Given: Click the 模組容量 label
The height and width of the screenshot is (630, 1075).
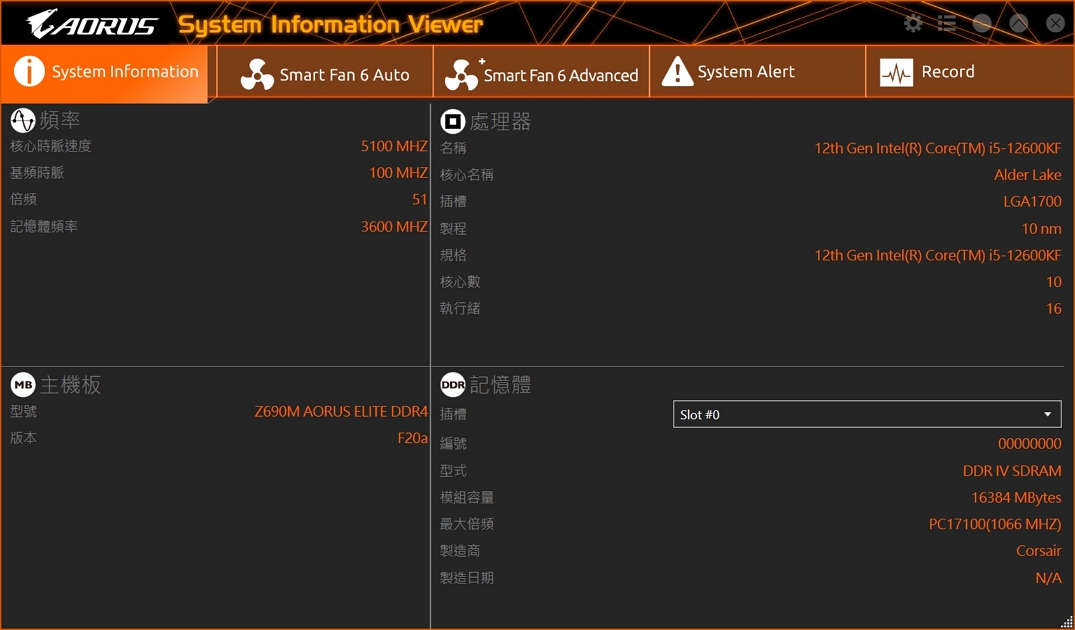Looking at the screenshot, I should [467, 498].
